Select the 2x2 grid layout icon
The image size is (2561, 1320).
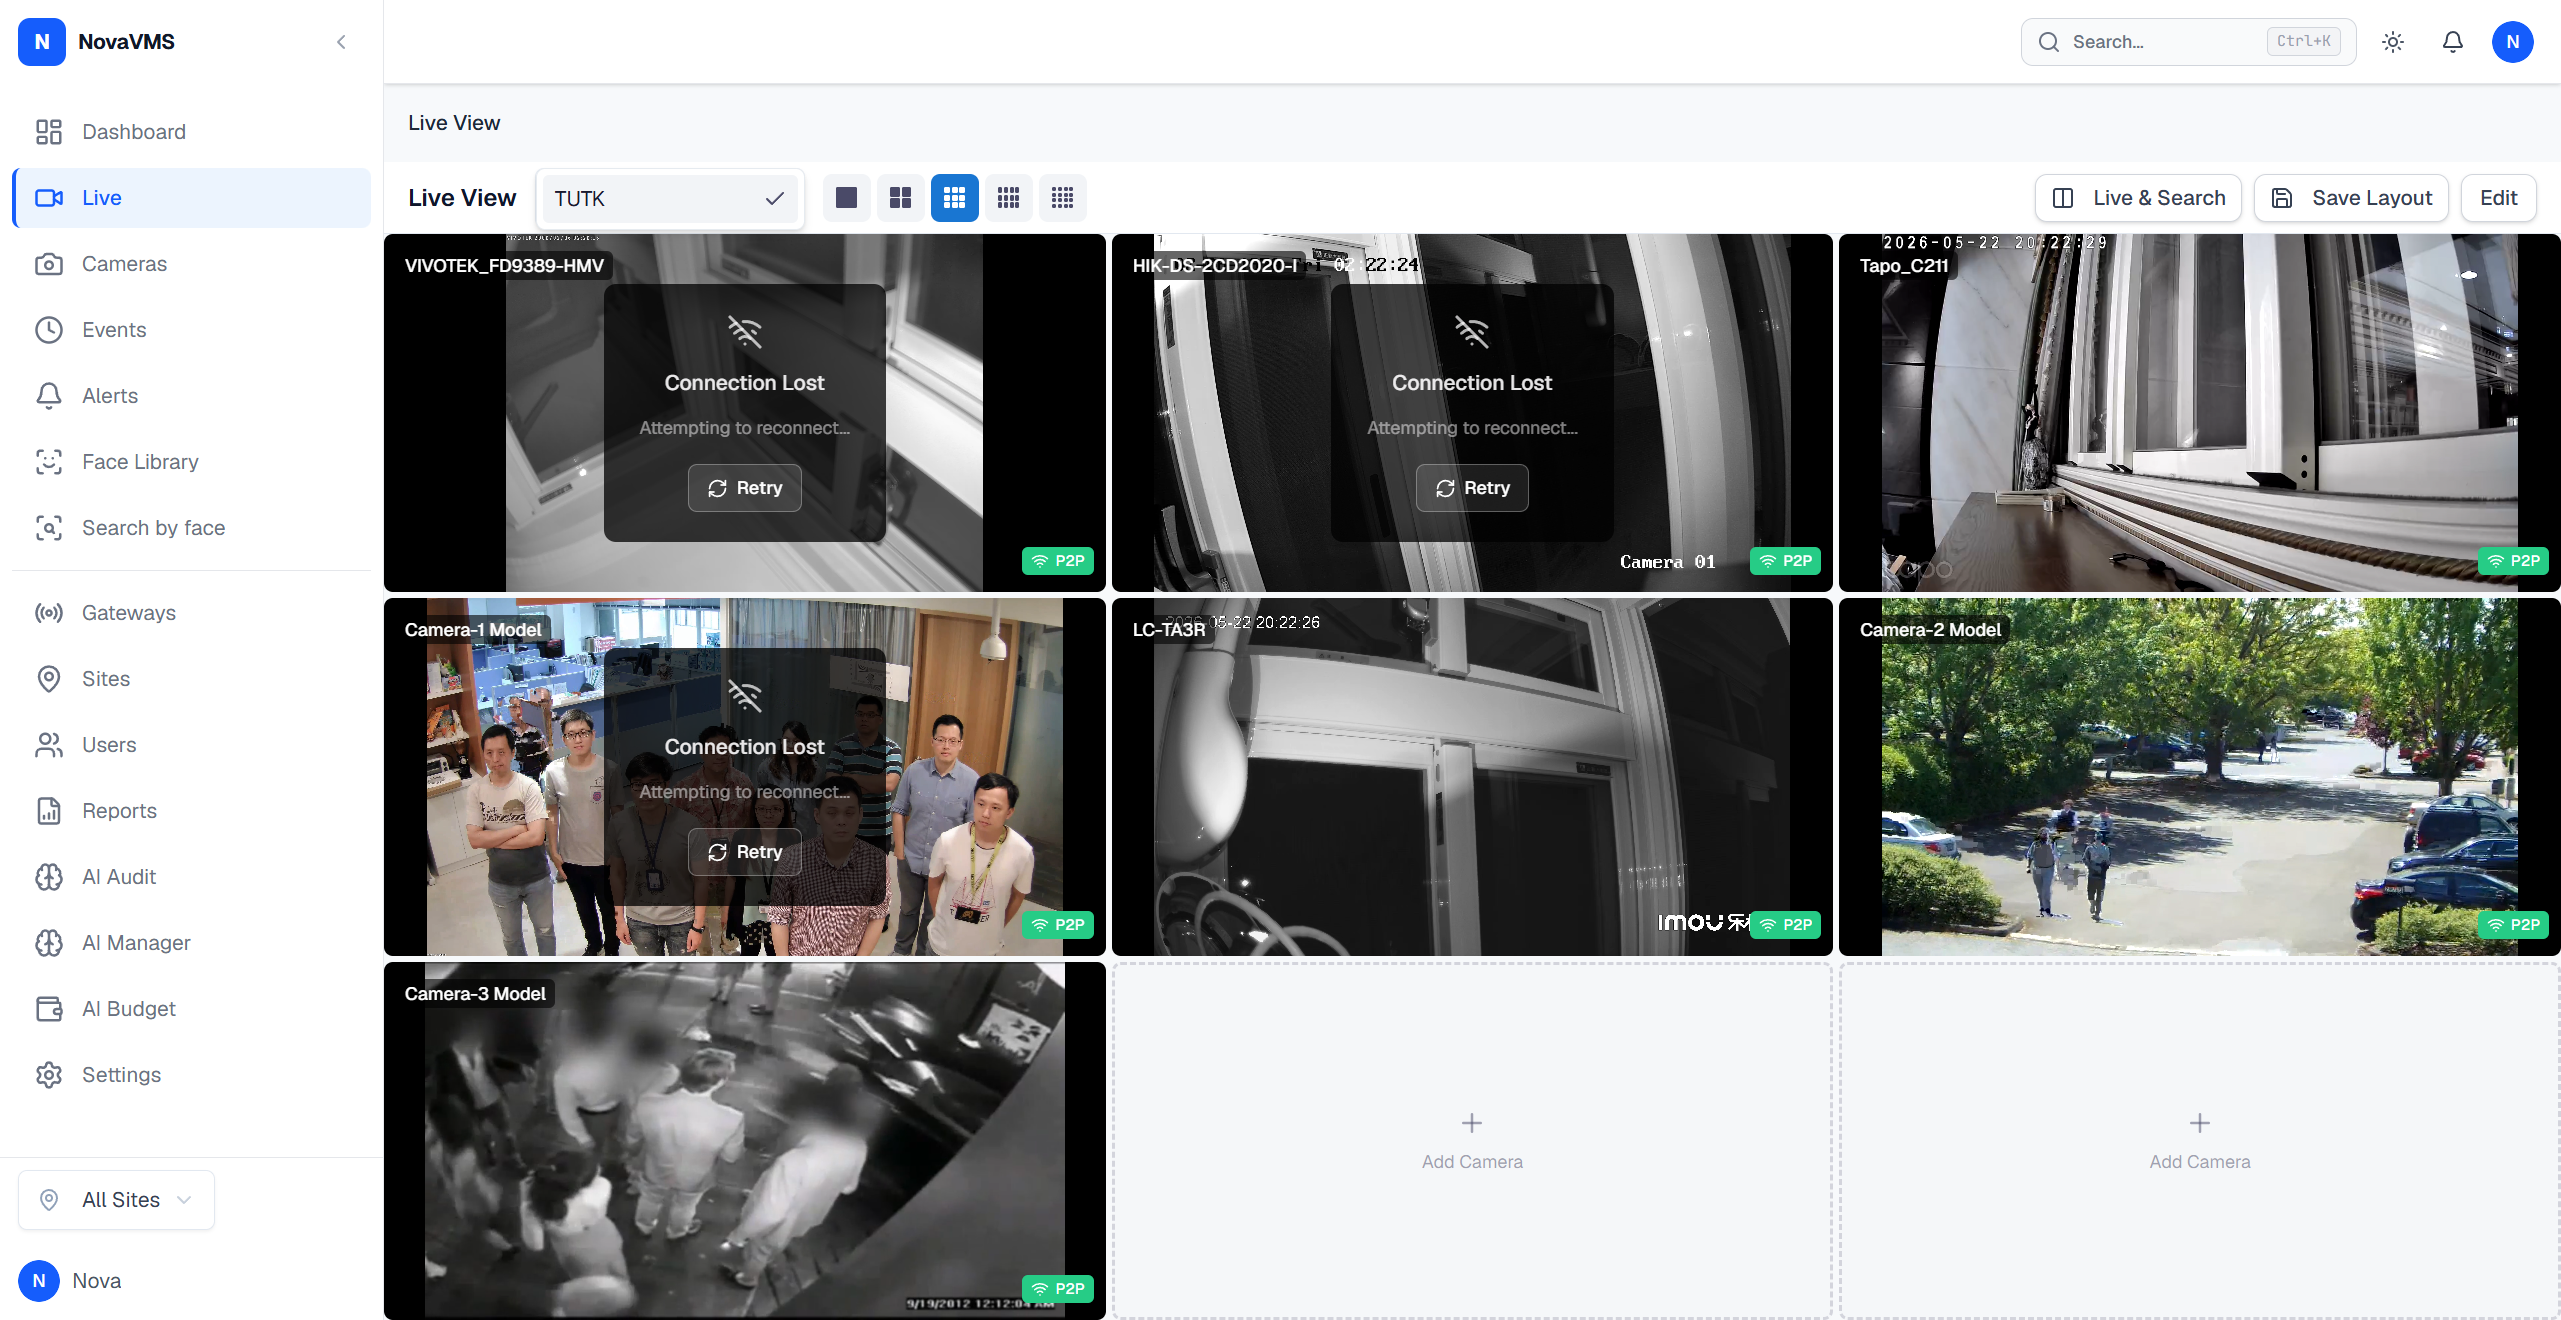[900, 198]
